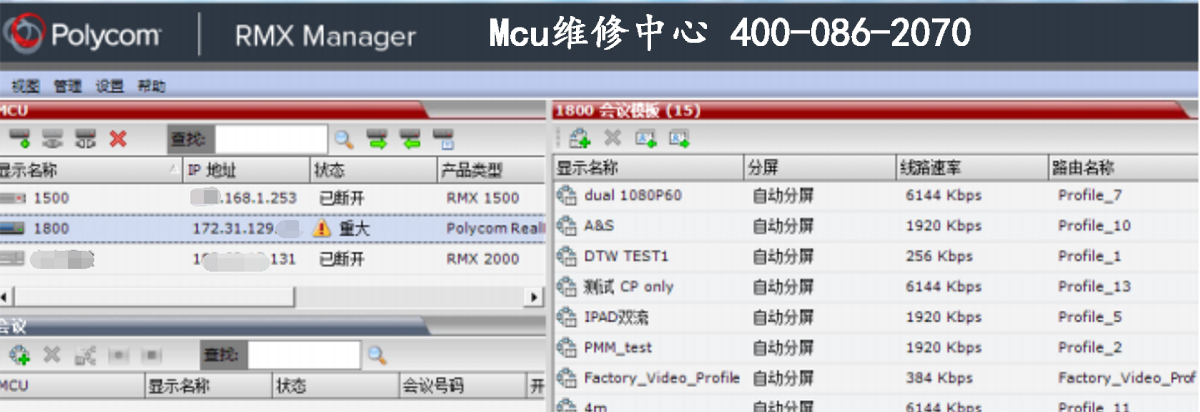Viewport: 1200px width, 412px height.
Task: Open the 设置 menu
Action: pyautogui.click(x=110, y=87)
